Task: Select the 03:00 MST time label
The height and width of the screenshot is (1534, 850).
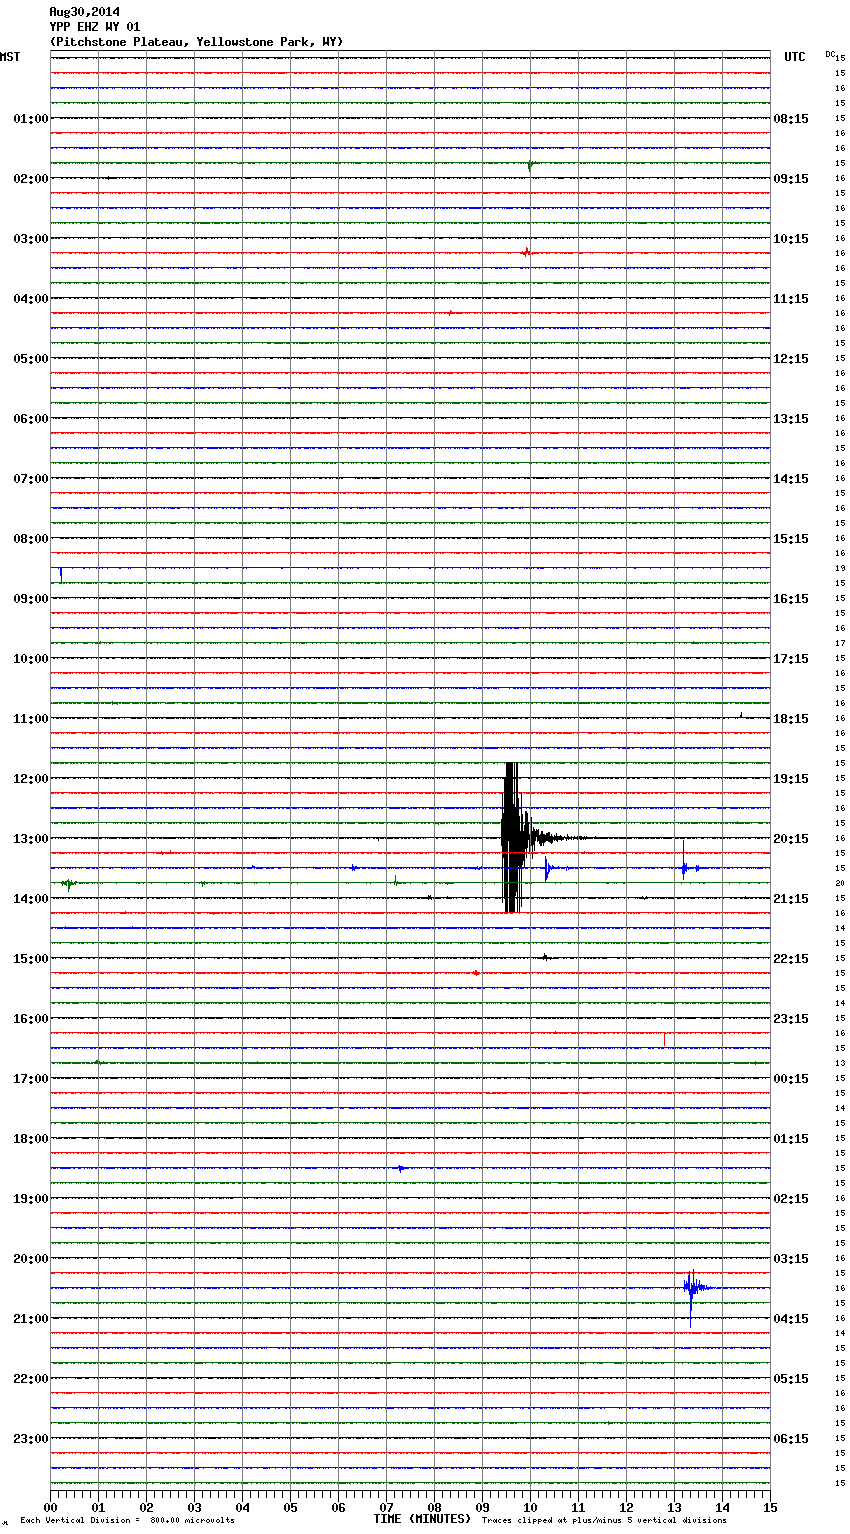Action: [x=30, y=239]
